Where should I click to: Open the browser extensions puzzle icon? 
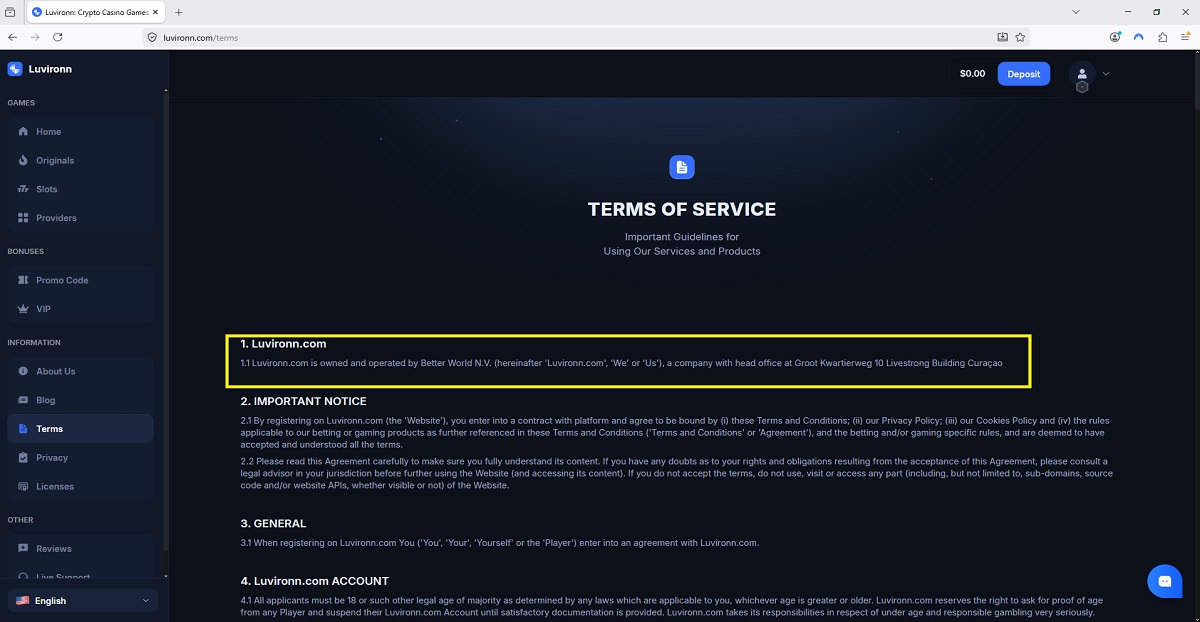(1162, 37)
